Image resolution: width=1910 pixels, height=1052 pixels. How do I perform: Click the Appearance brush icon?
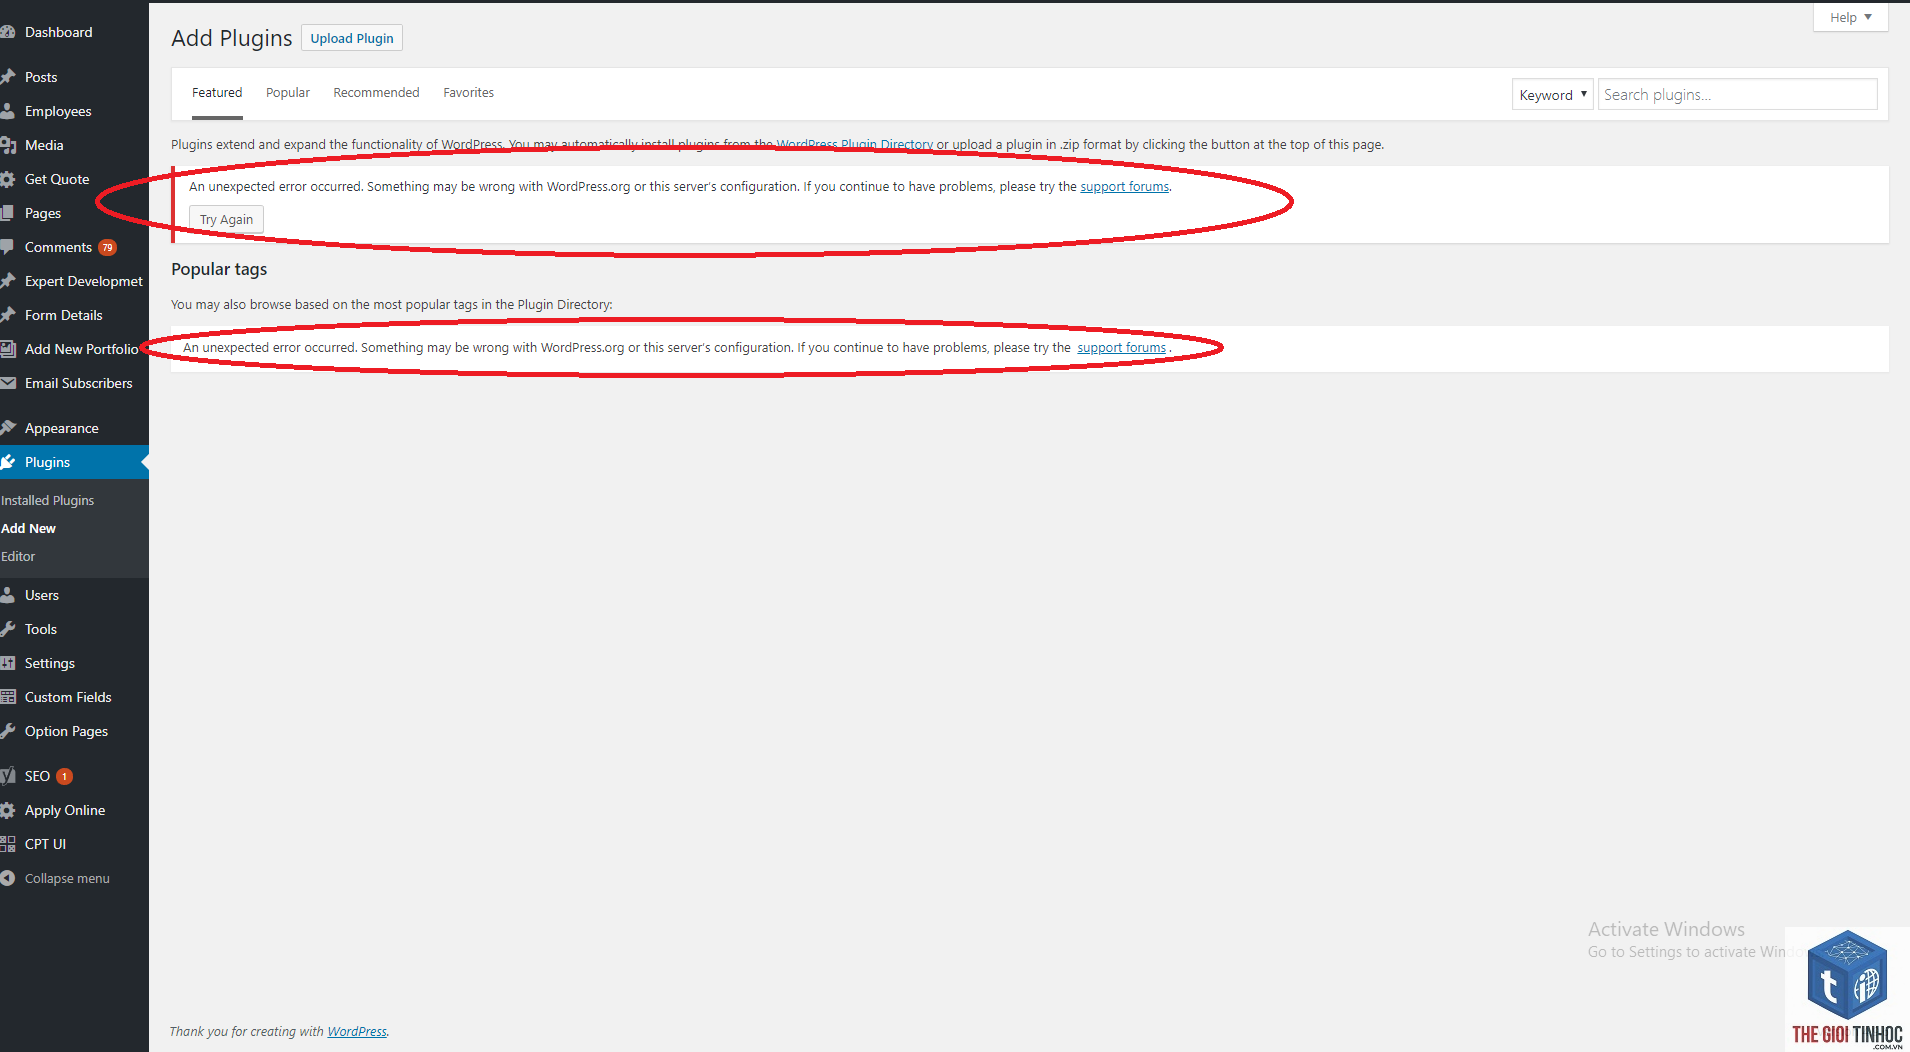point(7,428)
